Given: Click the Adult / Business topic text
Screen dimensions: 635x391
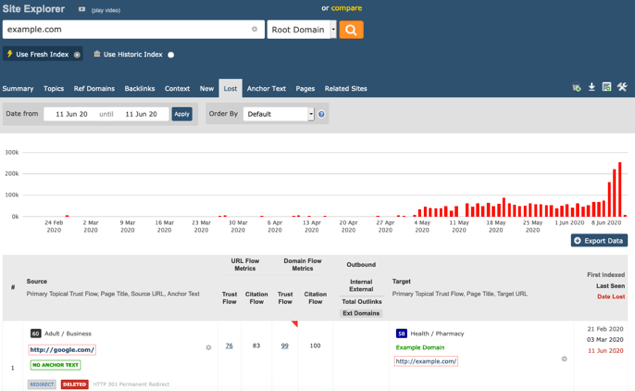Looking at the screenshot, I should (68, 333).
